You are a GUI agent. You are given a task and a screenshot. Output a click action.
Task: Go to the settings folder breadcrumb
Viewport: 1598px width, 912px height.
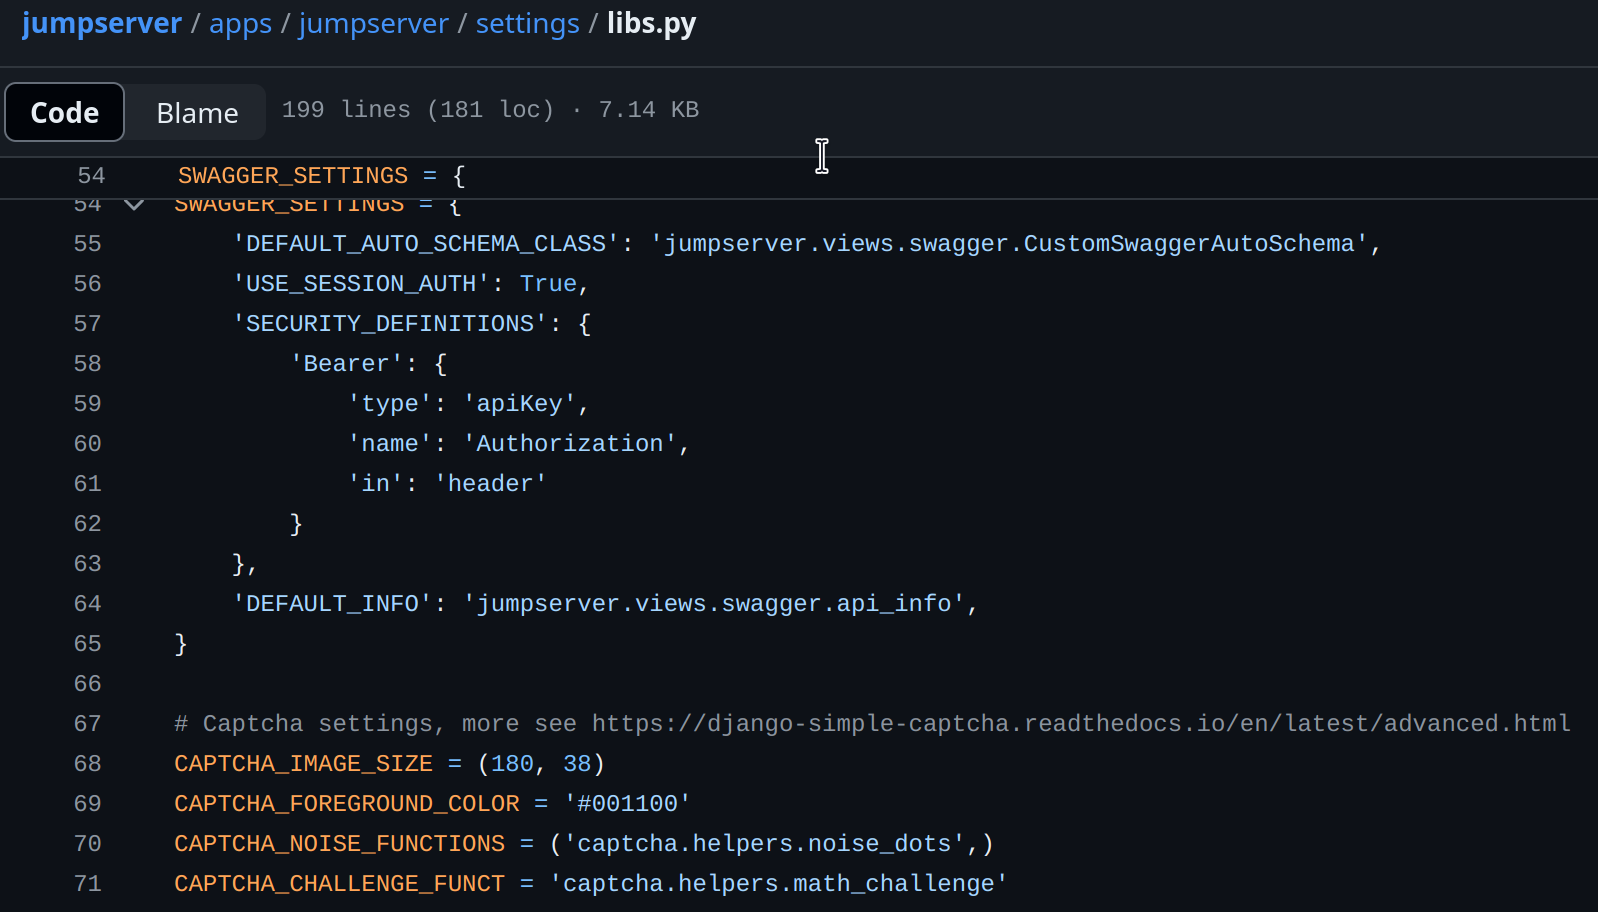coord(527,23)
